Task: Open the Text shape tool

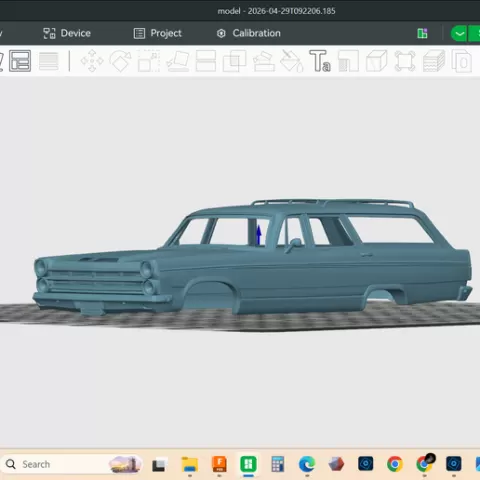Action: (x=320, y=61)
